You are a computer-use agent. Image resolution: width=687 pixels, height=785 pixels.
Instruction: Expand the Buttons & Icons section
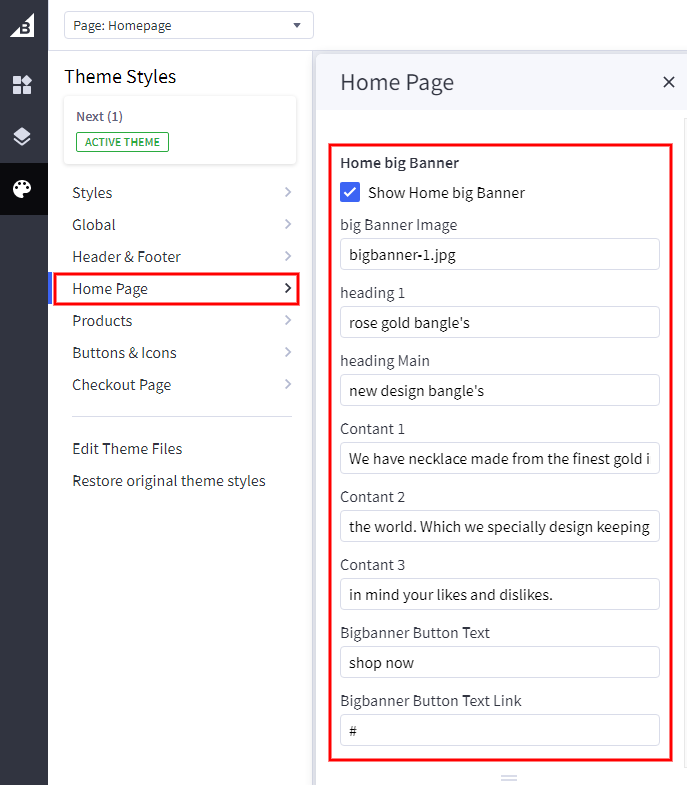coord(180,353)
